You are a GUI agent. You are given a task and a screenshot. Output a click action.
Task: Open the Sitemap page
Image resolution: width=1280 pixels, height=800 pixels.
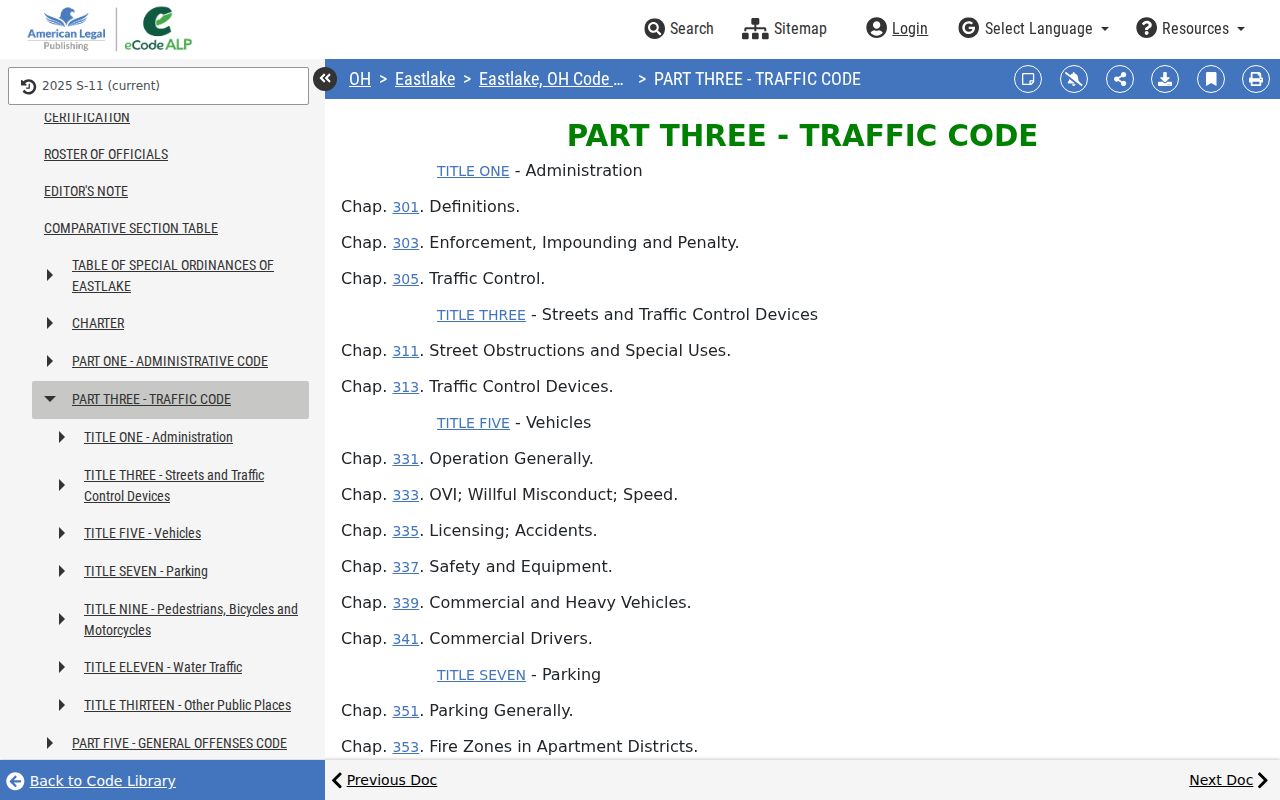tap(784, 28)
